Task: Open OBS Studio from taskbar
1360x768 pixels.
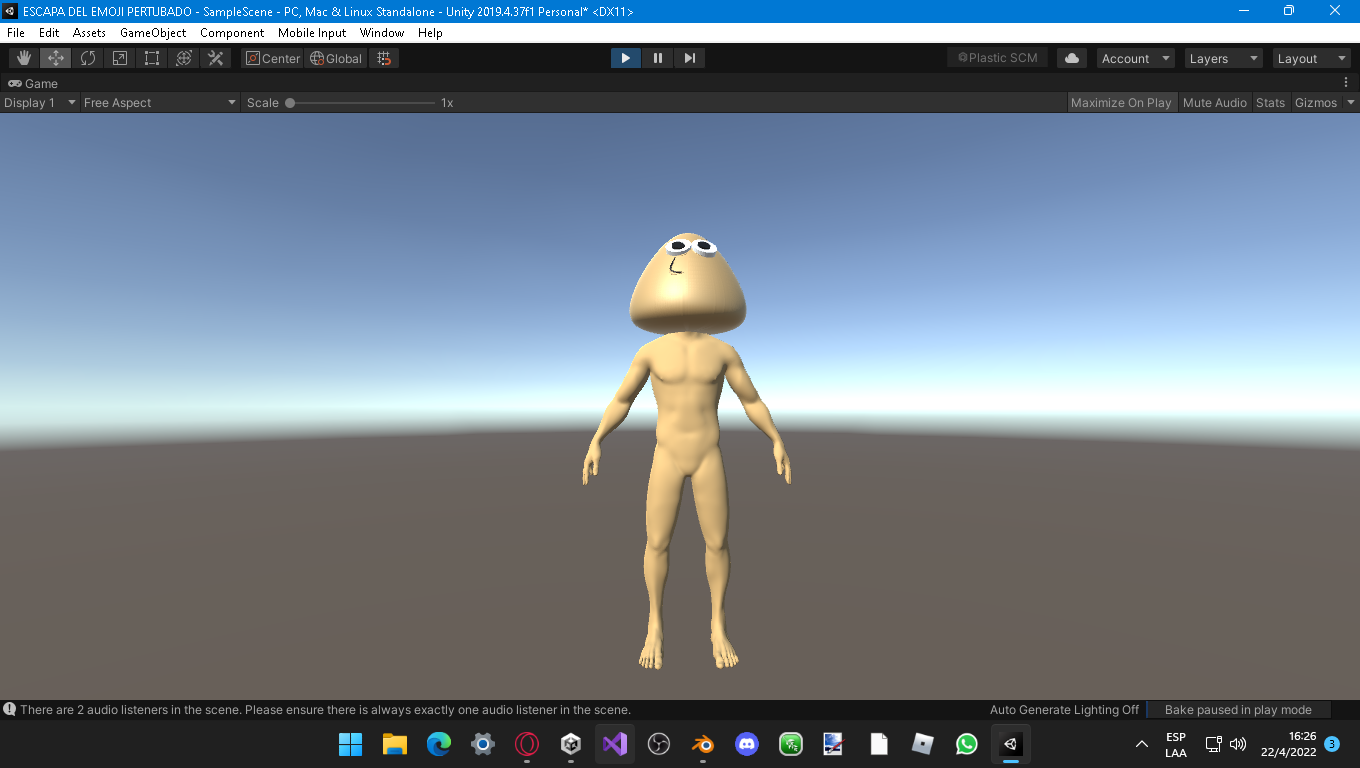Action: click(x=659, y=744)
